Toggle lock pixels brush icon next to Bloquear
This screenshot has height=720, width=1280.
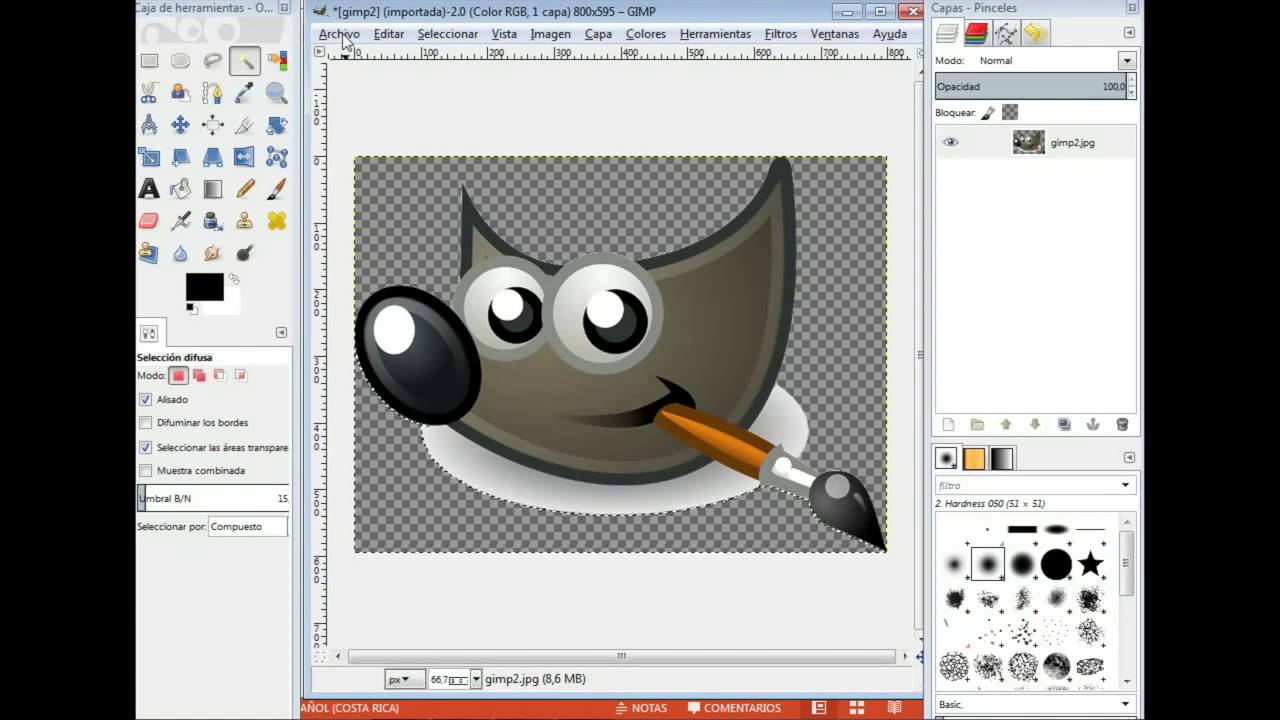click(988, 113)
